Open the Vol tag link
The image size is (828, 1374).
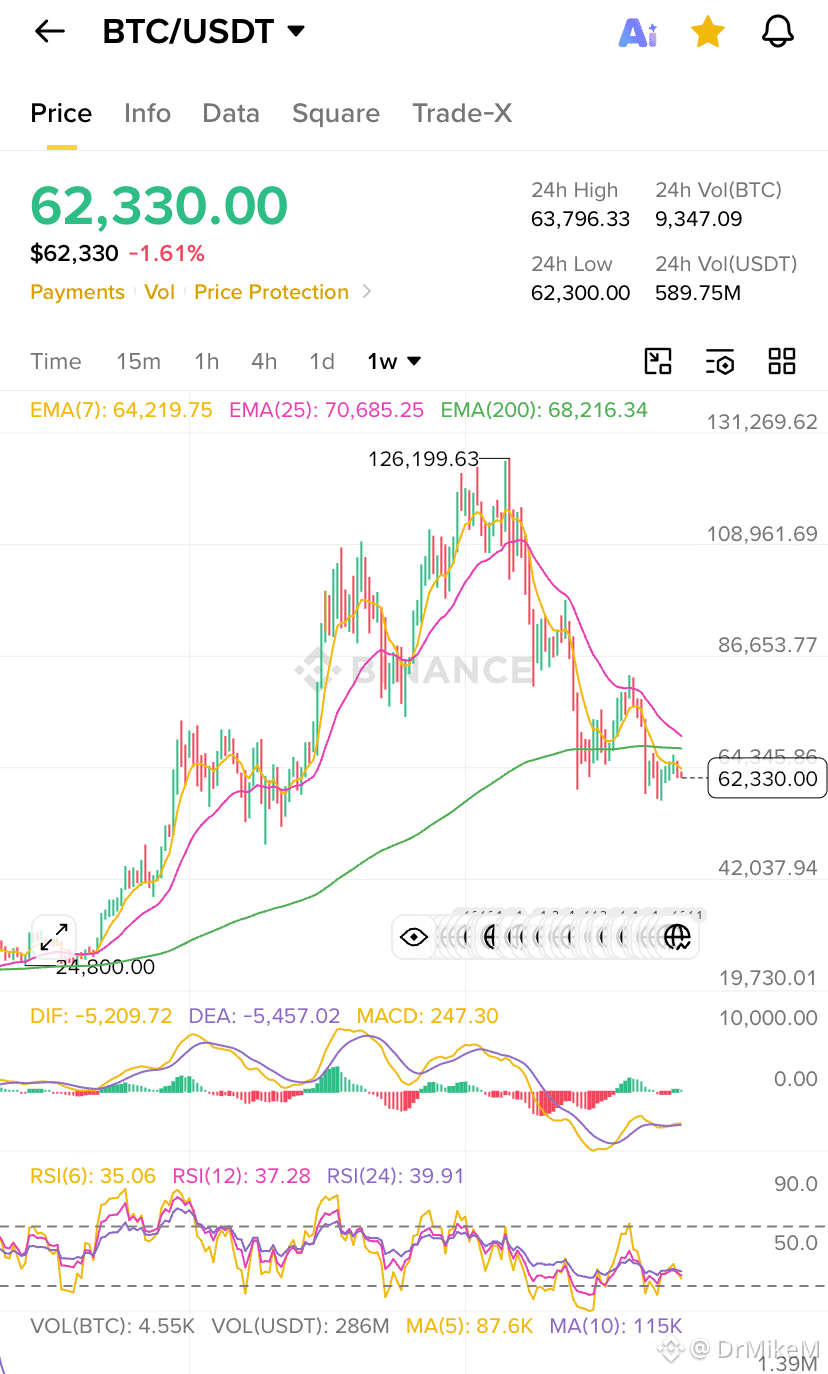(x=159, y=292)
